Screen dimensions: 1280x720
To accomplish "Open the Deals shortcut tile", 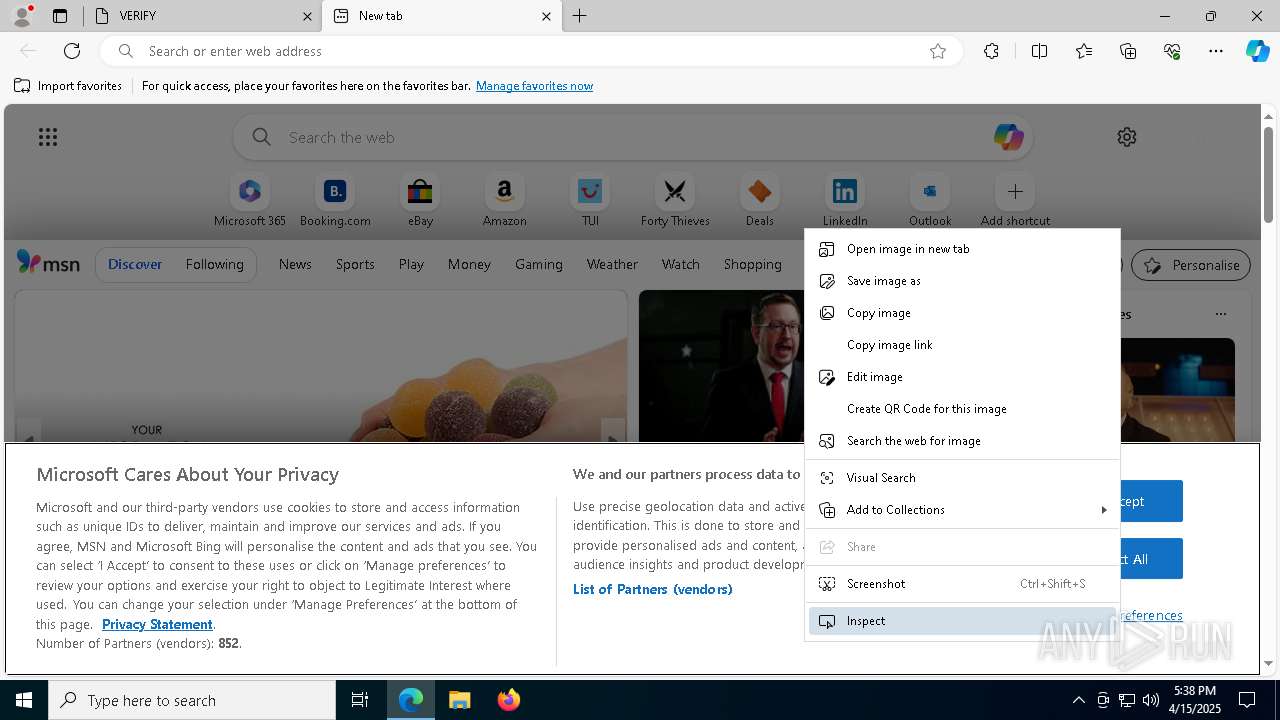I will click(760, 201).
